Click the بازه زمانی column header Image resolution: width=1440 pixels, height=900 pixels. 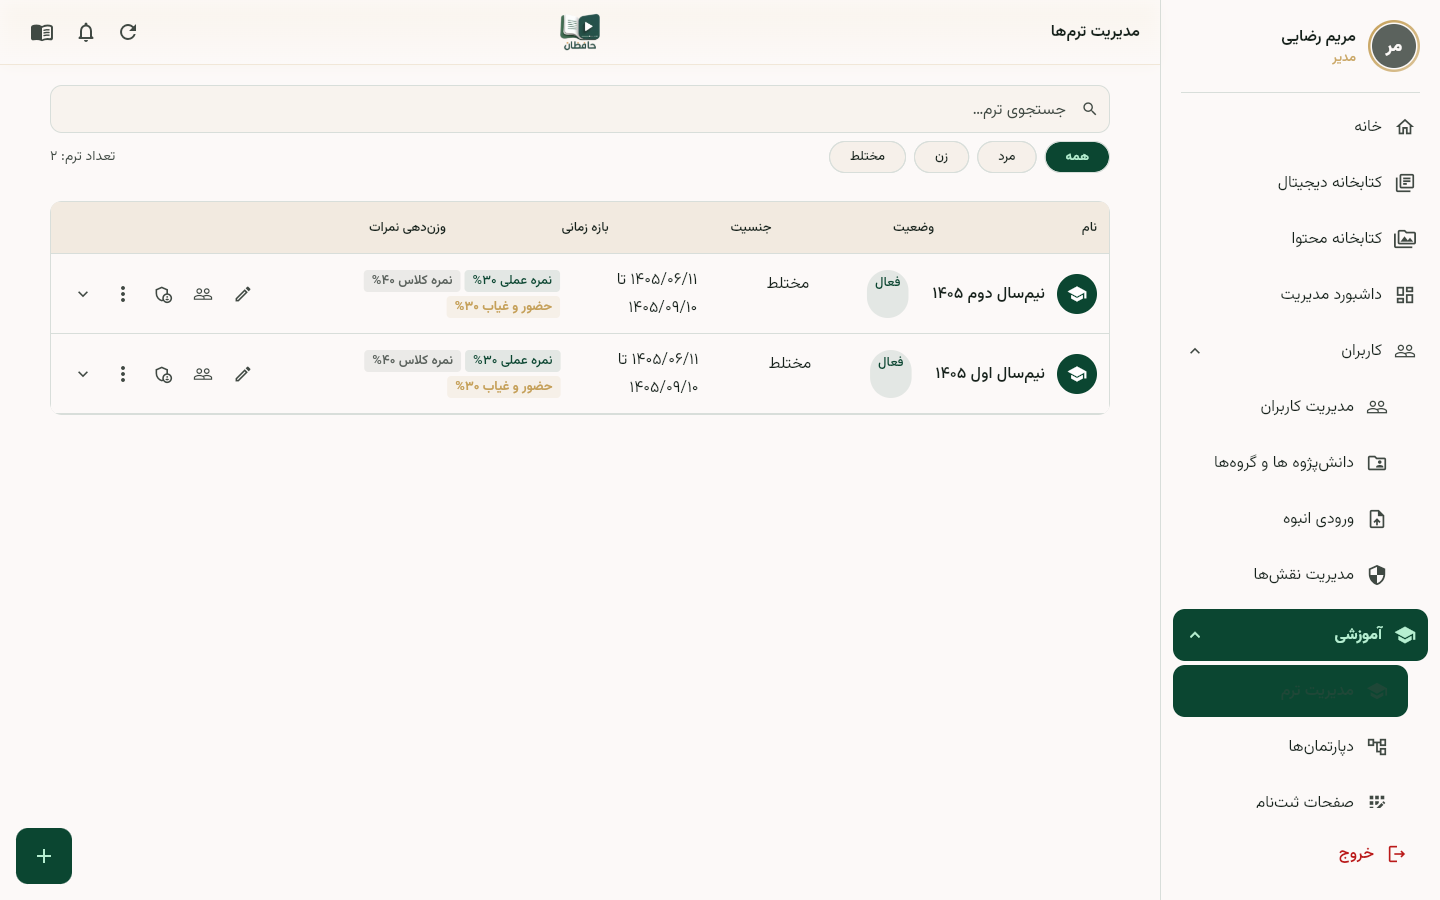585,228
